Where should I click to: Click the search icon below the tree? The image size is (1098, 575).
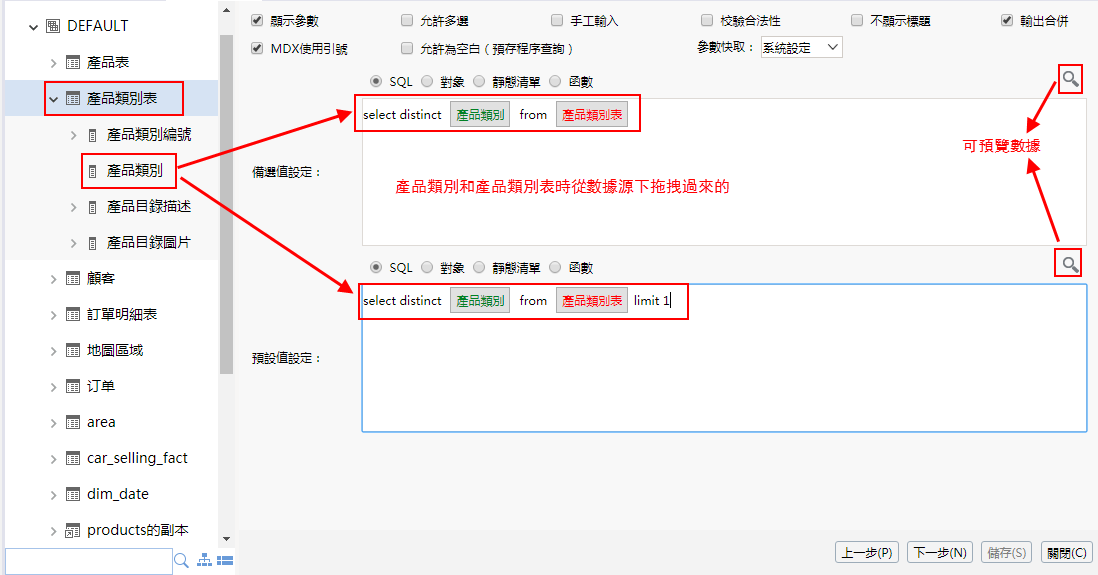(182, 561)
